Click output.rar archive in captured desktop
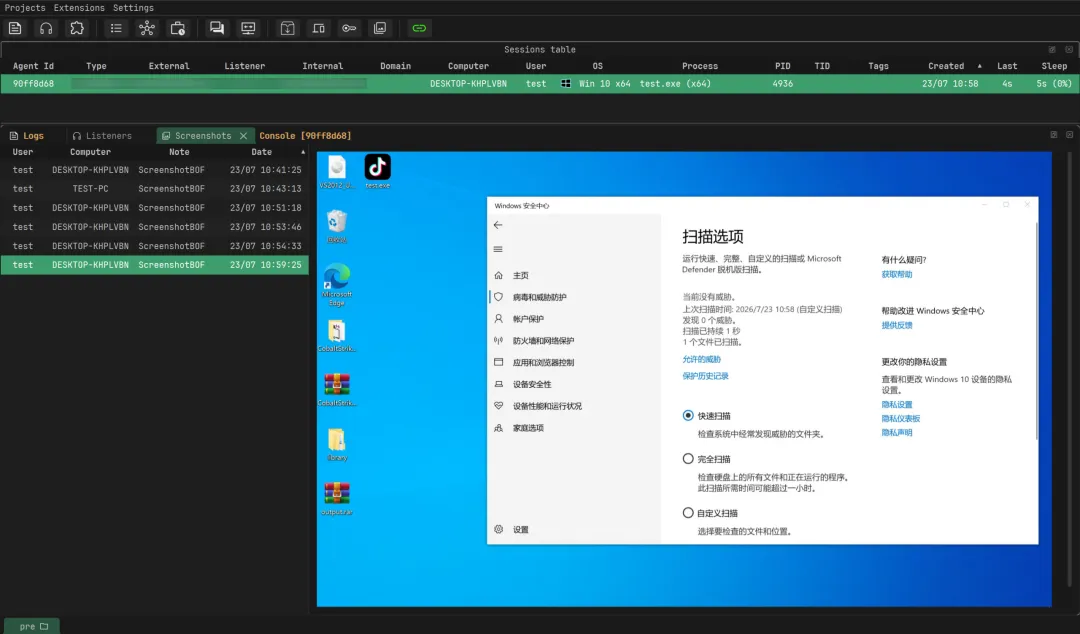This screenshot has width=1080, height=634. (x=337, y=499)
